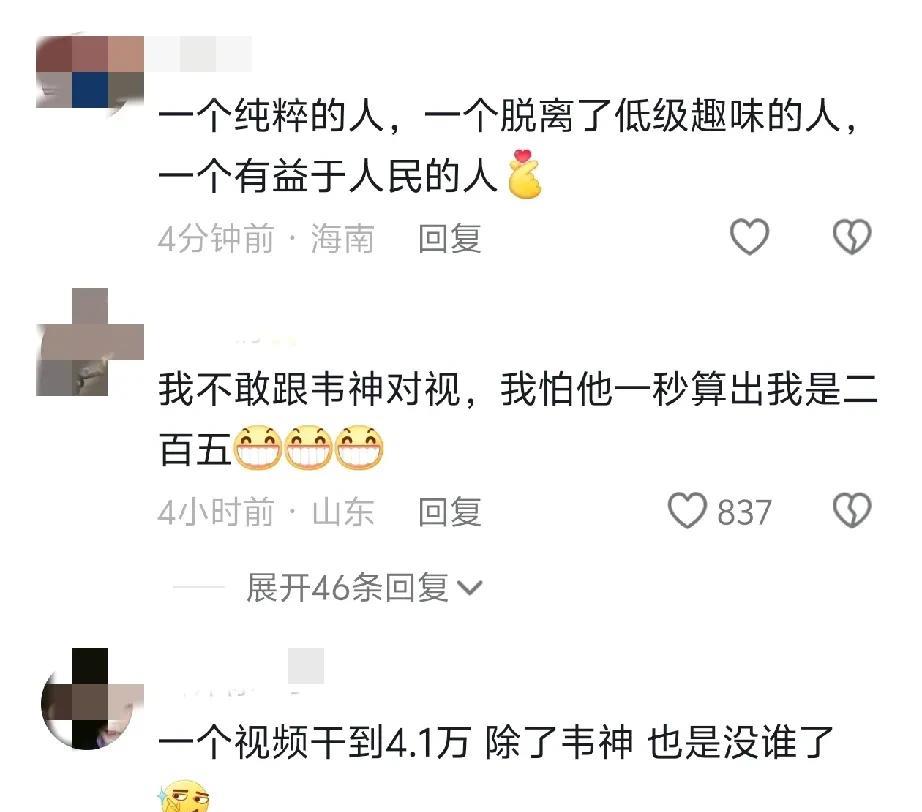Open the second commenter's pixelated avatar
Screen dimensions: 922x812
point(90,342)
